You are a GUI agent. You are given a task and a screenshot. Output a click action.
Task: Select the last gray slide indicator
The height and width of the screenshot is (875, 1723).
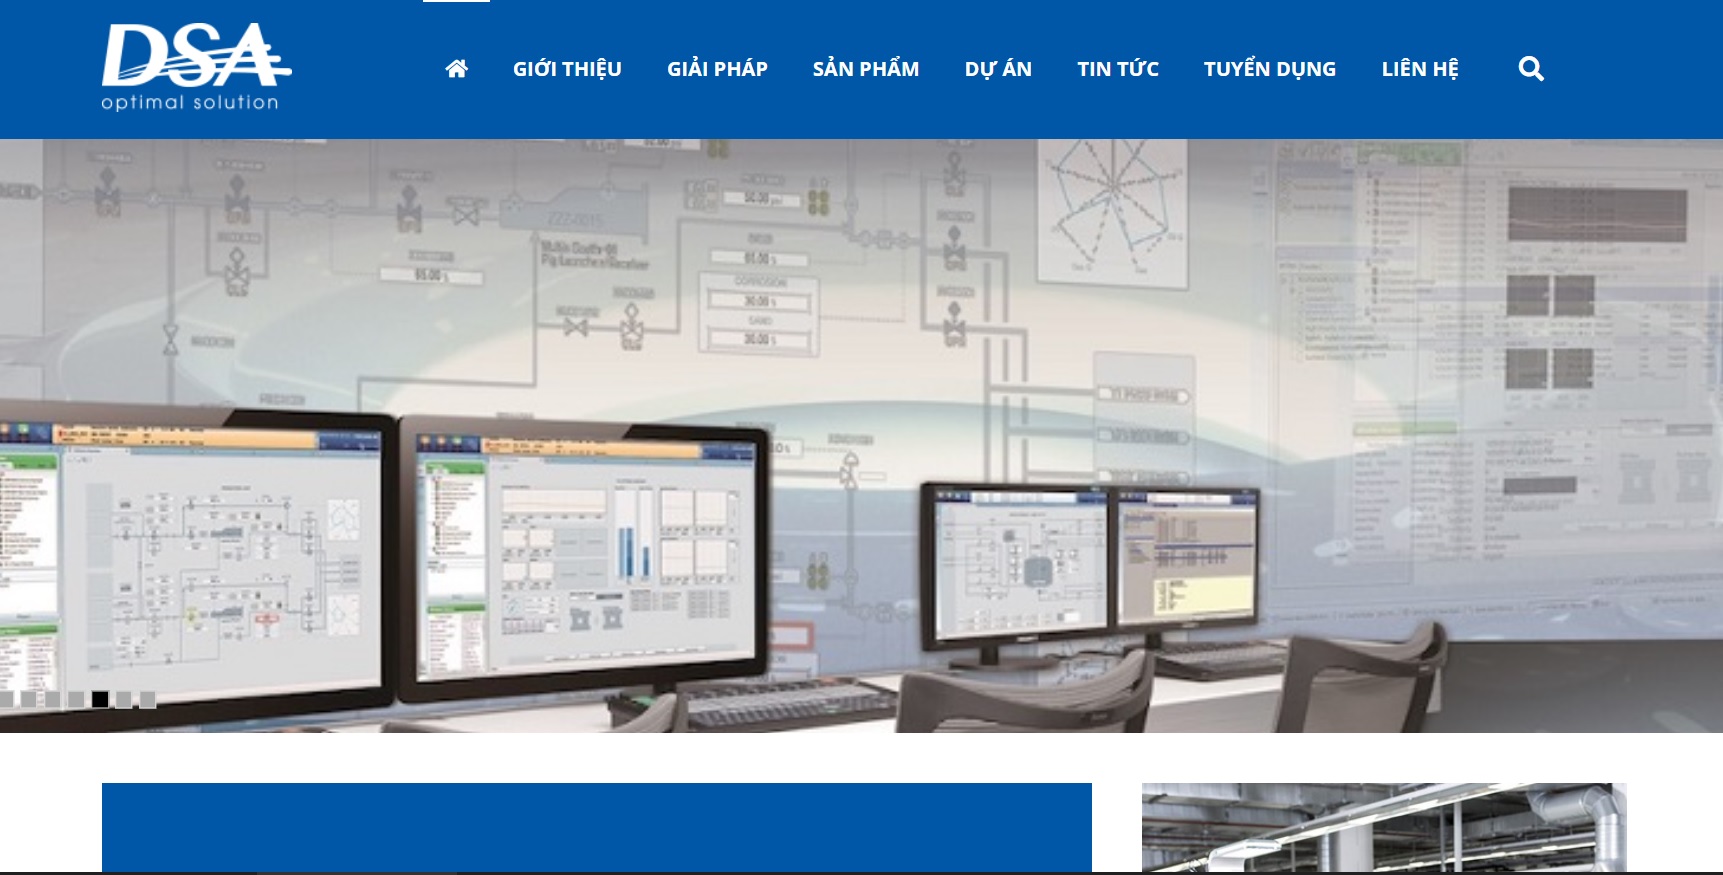[x=148, y=700]
